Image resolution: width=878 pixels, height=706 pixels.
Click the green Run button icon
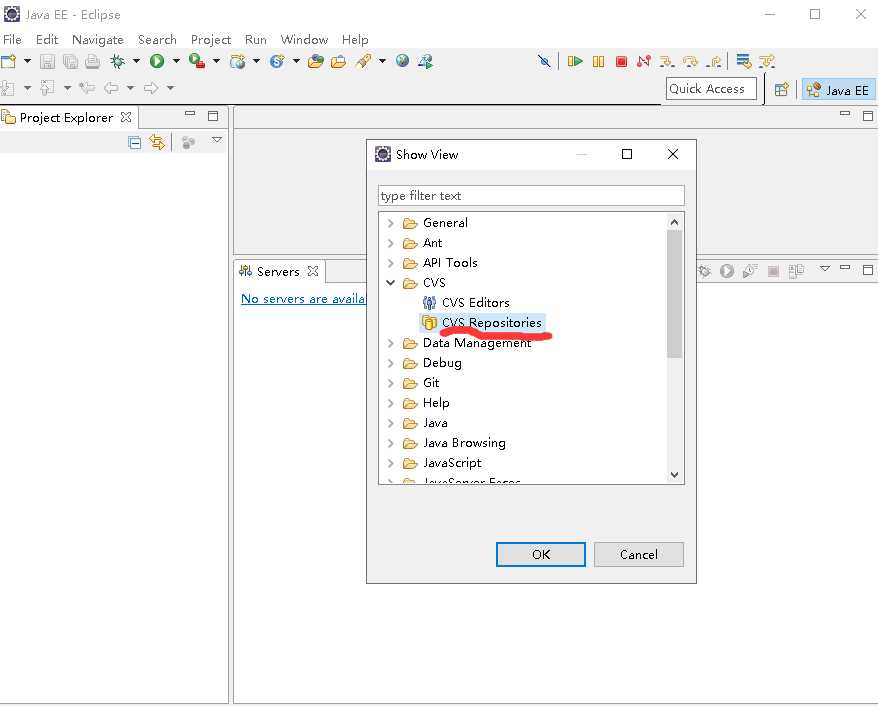coord(157,61)
